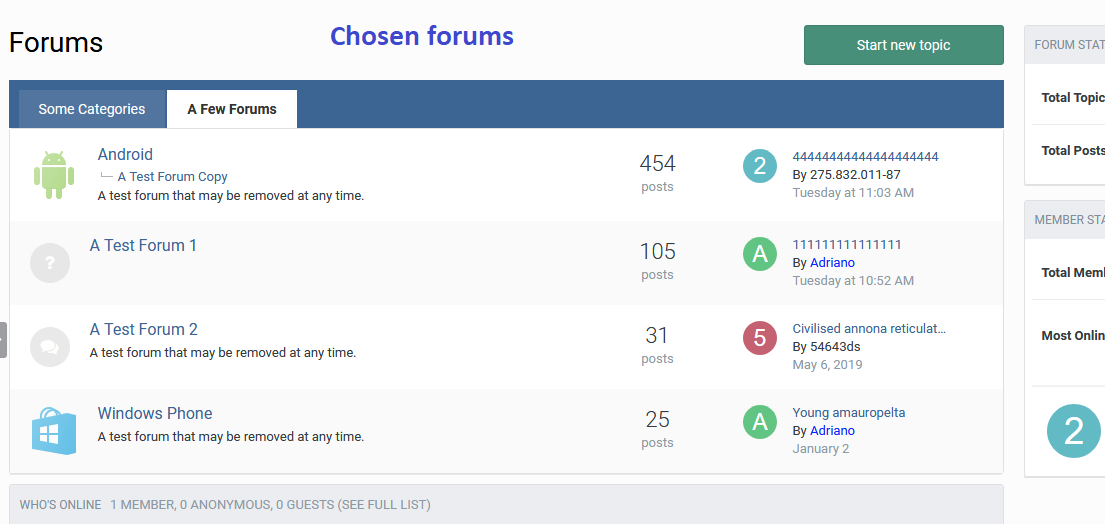Click the green Android robot forum icon
Screen dimensions: 1105x524
click(54, 175)
